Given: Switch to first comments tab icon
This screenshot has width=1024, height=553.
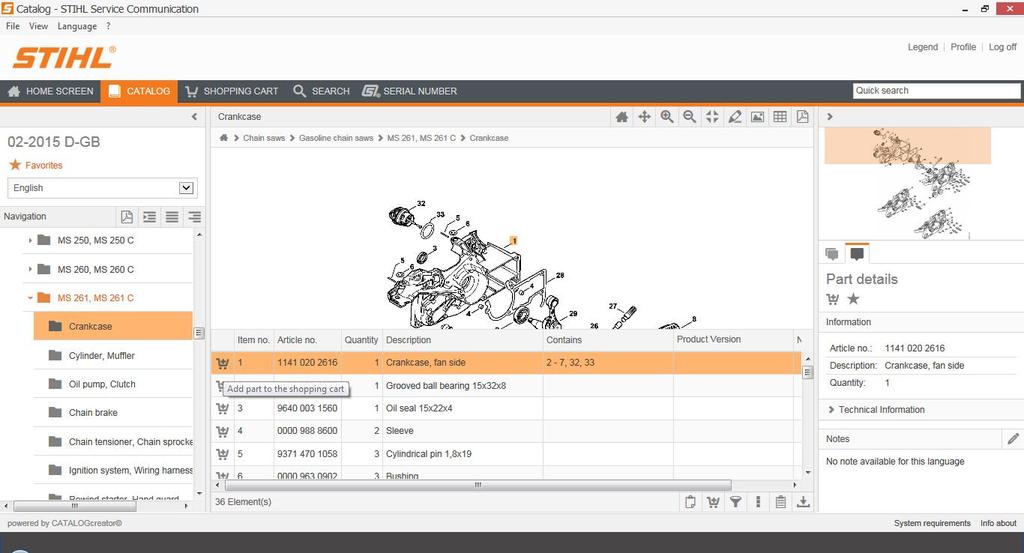Looking at the screenshot, I should click(832, 253).
